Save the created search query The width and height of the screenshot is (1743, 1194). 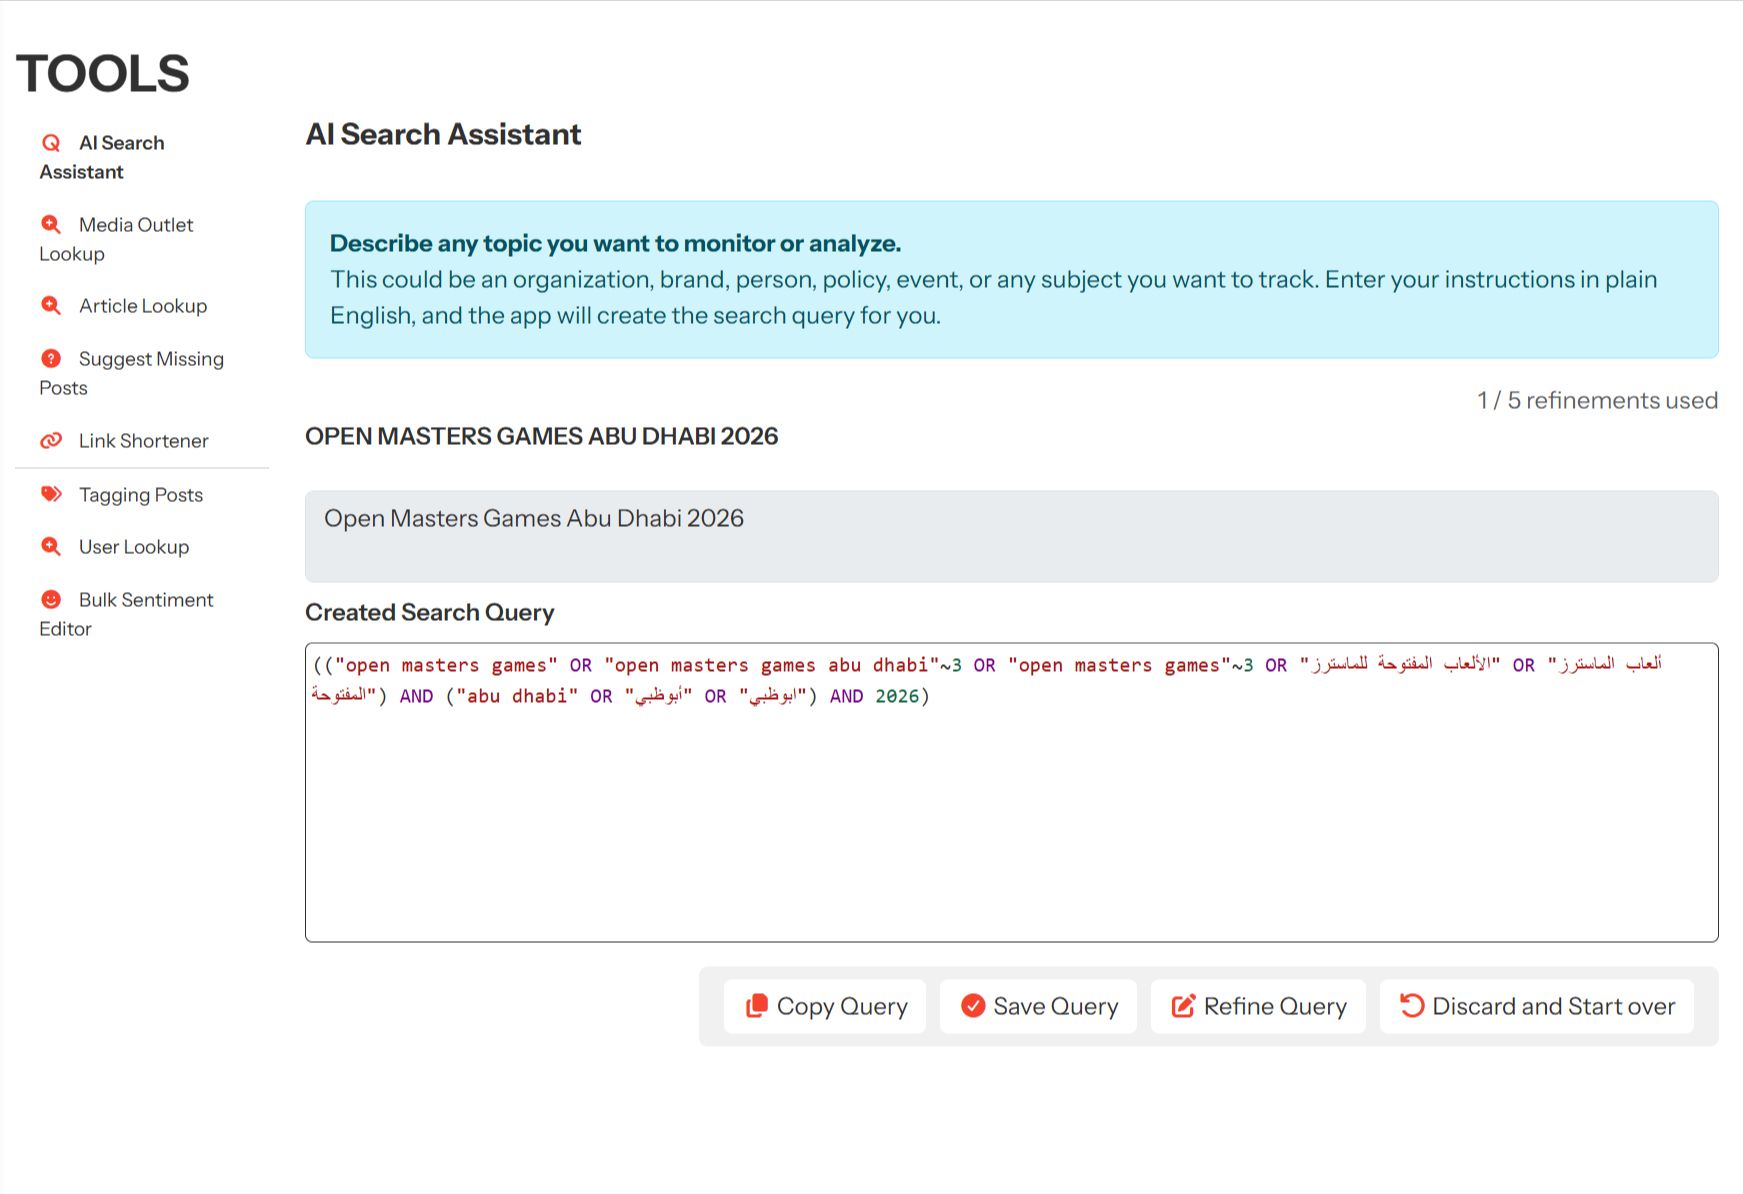pyautogui.click(x=1038, y=1006)
